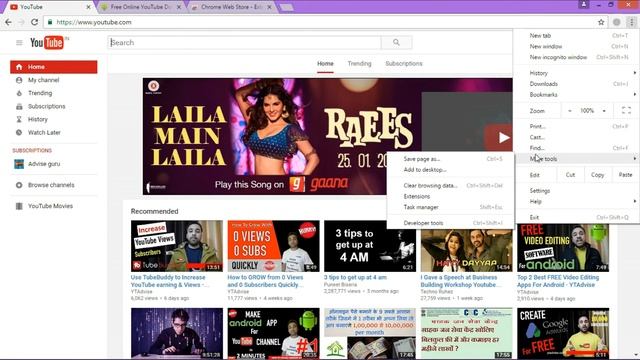640x360 pixels.
Task: Select the Trending tab on the YouTube page
Action: [359, 64]
